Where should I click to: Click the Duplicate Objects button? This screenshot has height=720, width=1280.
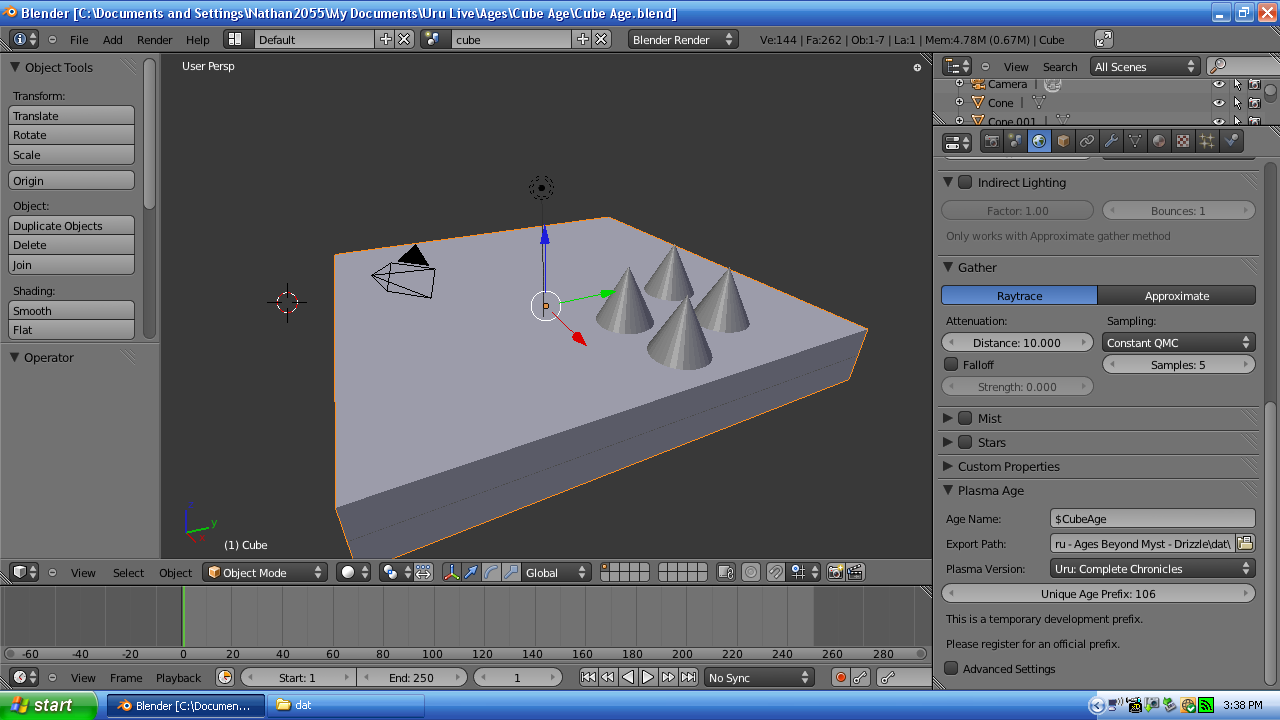point(71,226)
